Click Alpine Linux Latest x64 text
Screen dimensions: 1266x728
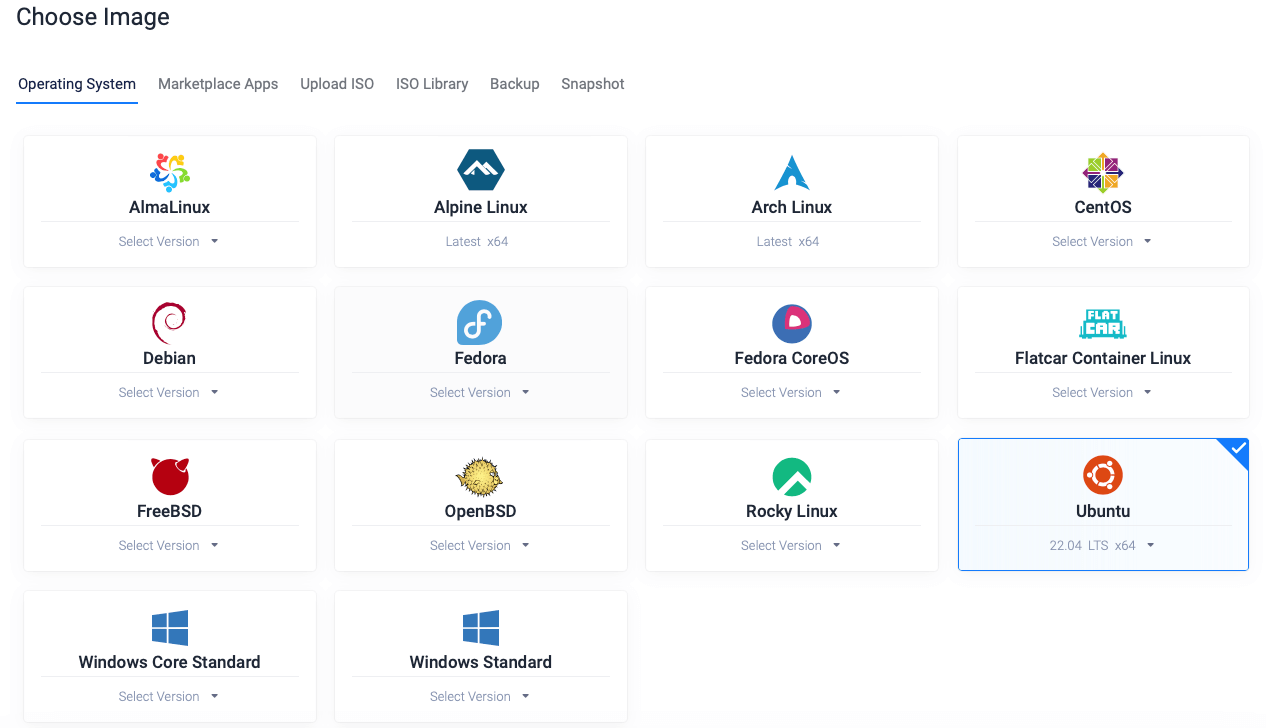477,241
